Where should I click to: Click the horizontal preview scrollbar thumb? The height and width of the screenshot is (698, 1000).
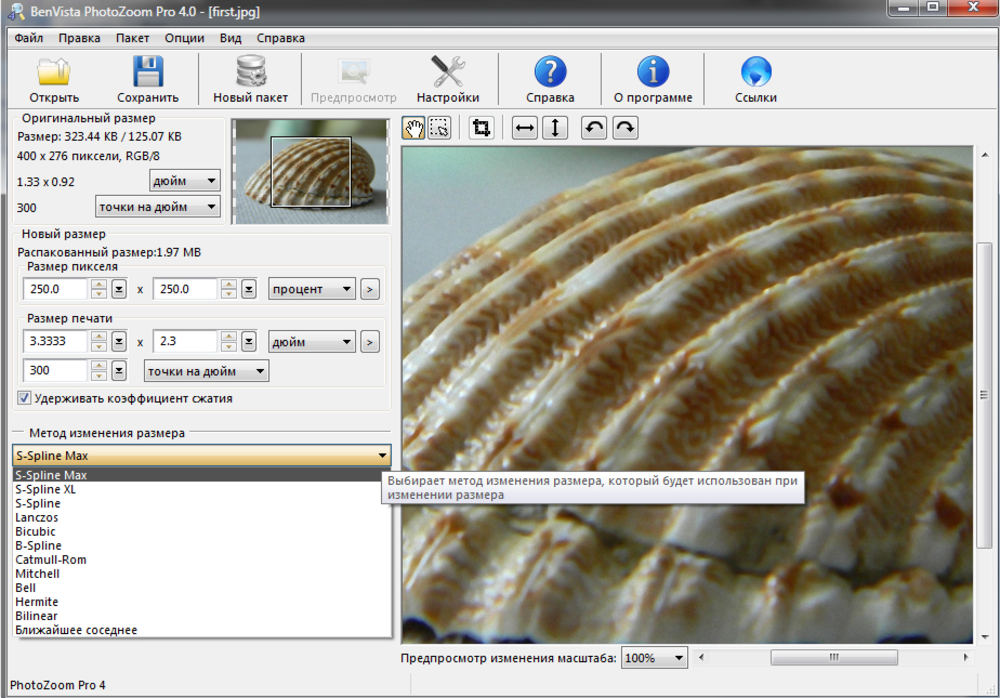point(833,657)
